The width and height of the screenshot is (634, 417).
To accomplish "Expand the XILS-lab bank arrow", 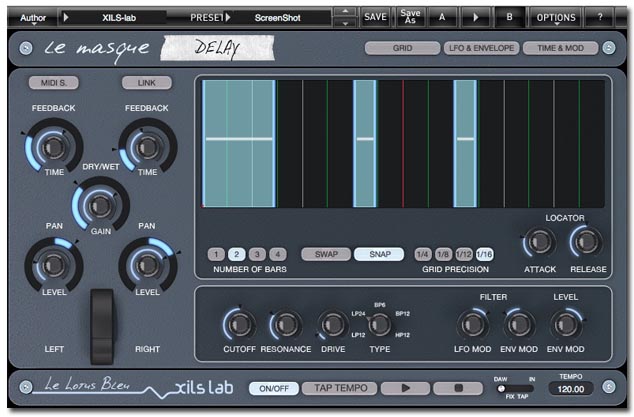I will 66,17.
